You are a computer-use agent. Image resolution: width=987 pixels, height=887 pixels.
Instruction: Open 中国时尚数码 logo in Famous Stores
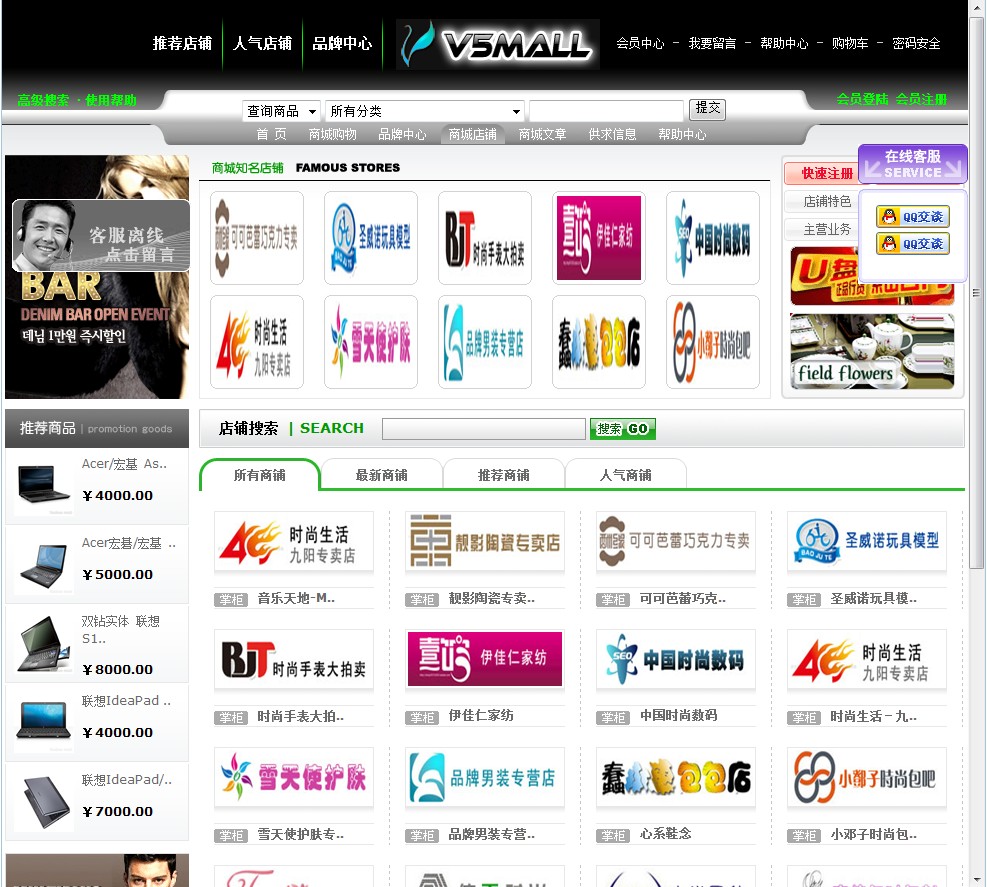pos(713,238)
